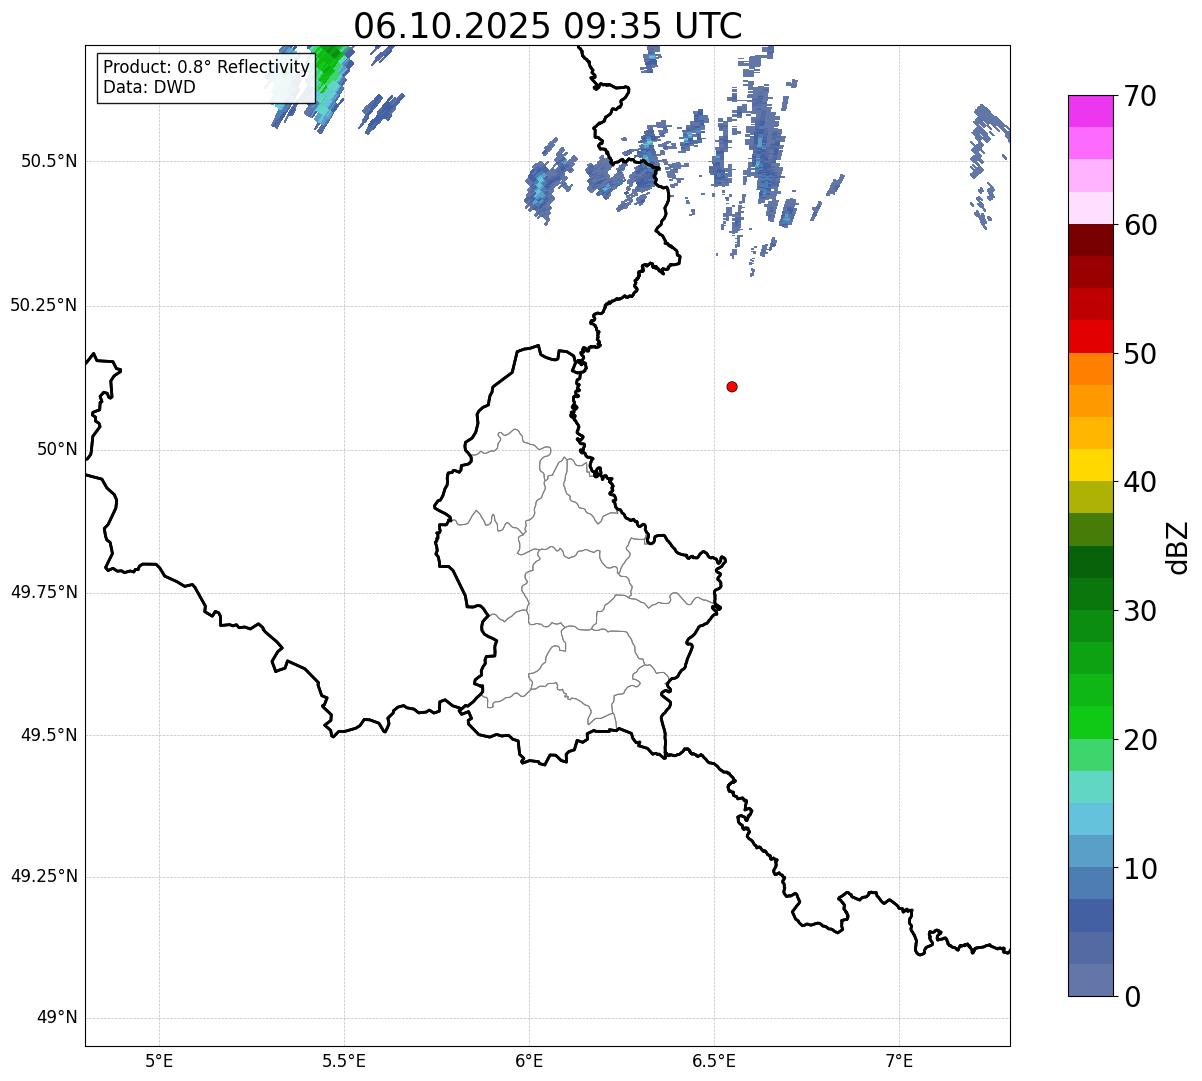
Task: Click the 70 tick on the colorbar
Action: 1140,96
